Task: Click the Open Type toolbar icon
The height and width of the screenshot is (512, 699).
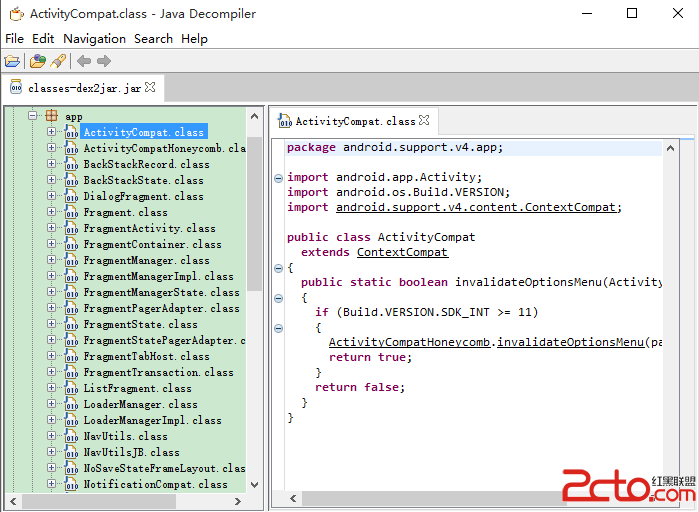Action: coord(37,61)
